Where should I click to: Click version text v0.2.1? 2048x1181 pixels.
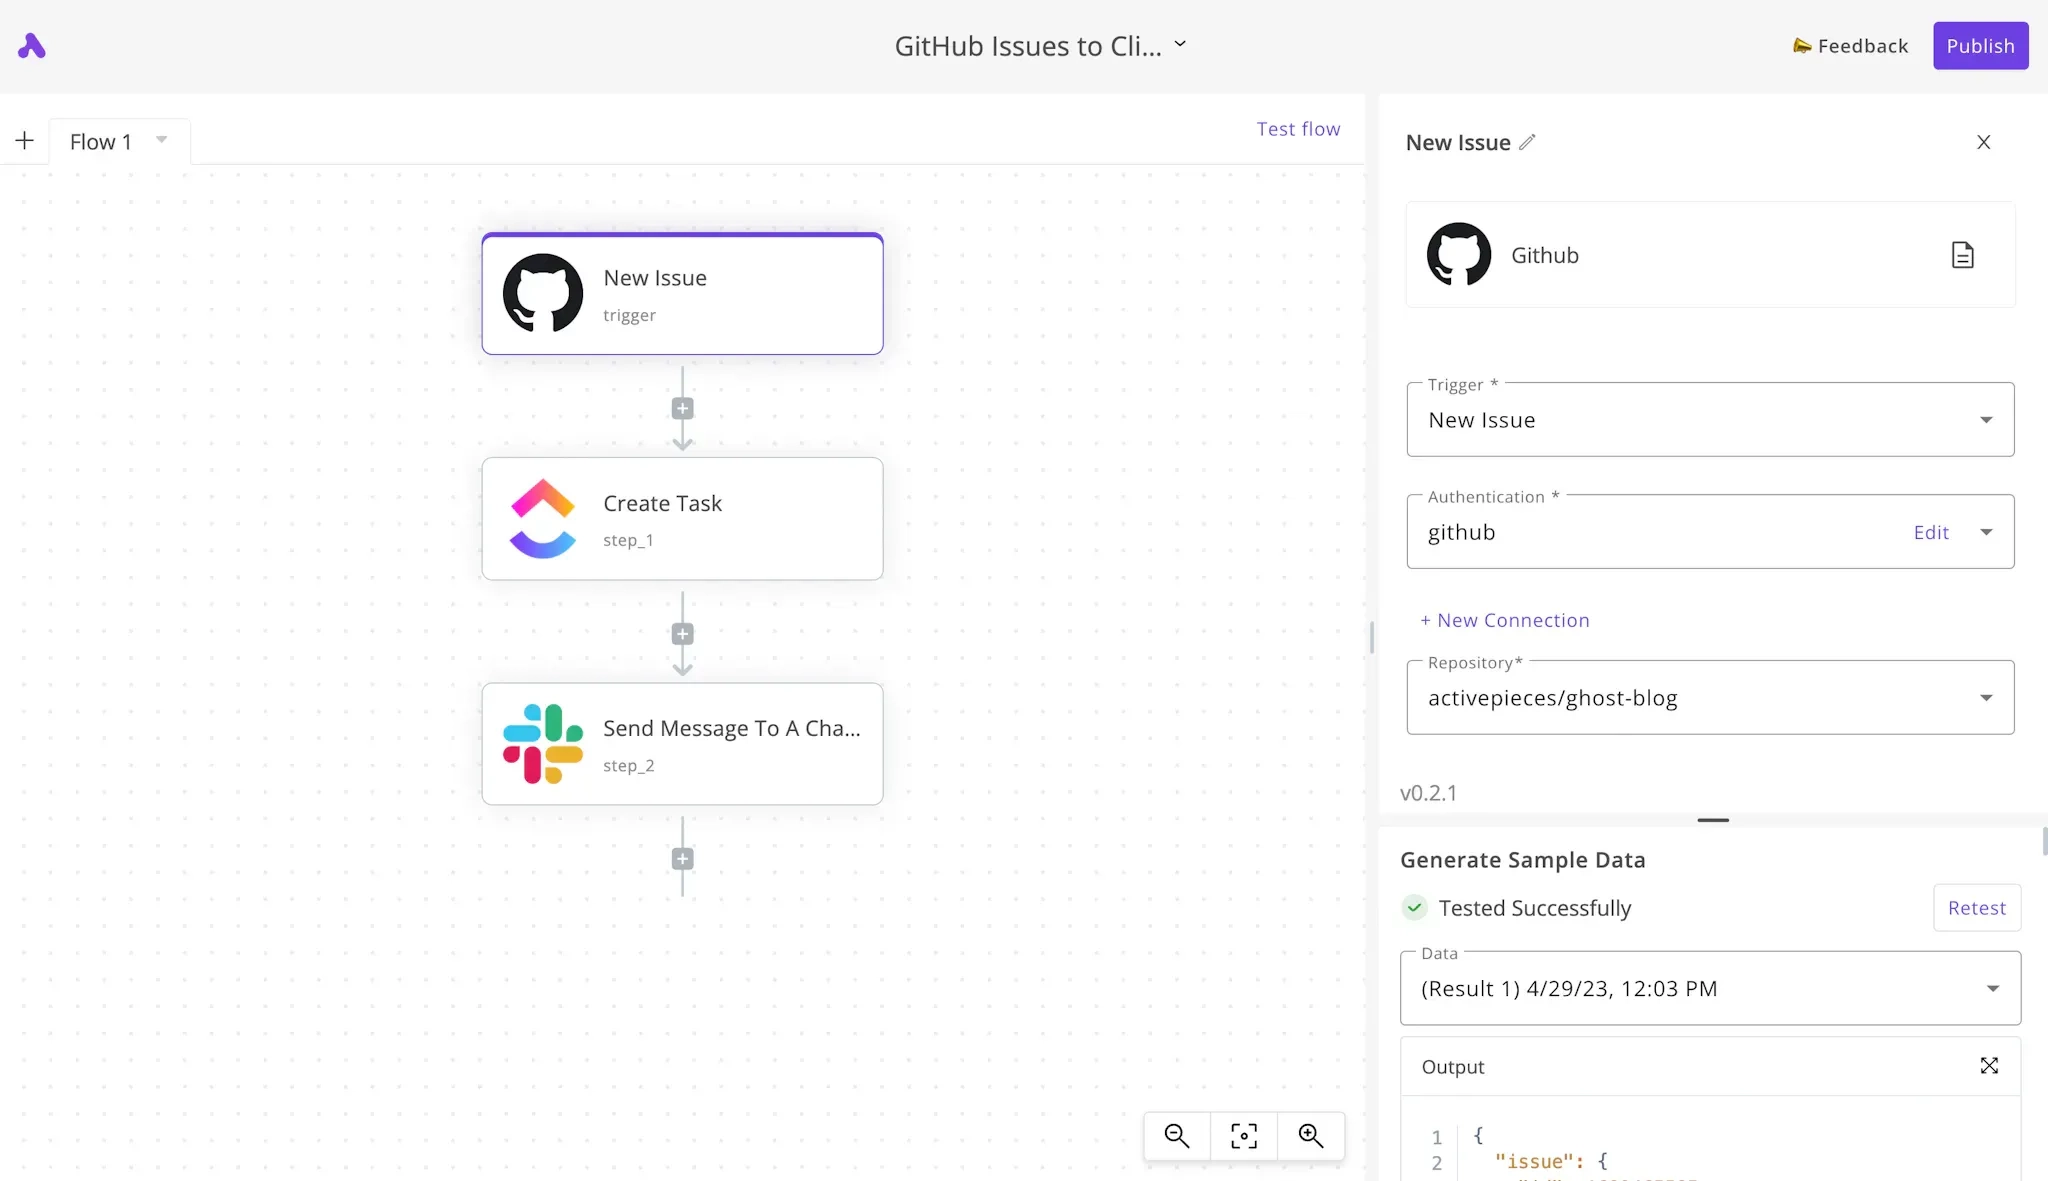point(1428,793)
